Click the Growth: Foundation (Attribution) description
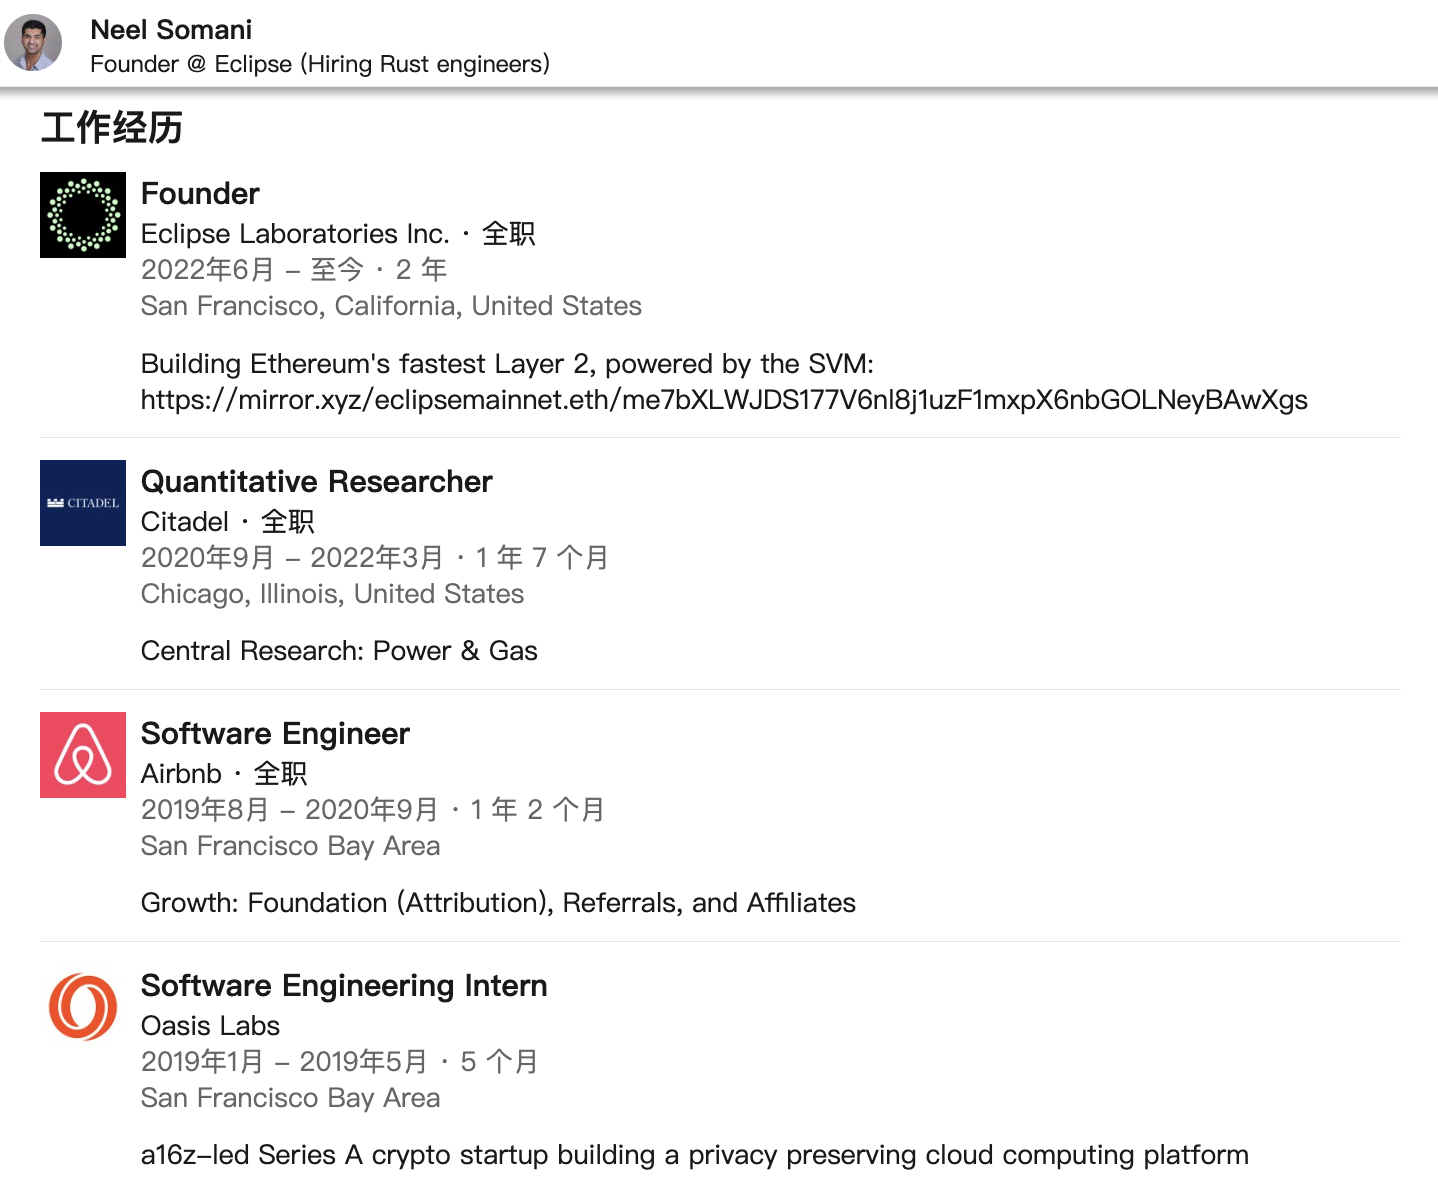 [x=498, y=903]
